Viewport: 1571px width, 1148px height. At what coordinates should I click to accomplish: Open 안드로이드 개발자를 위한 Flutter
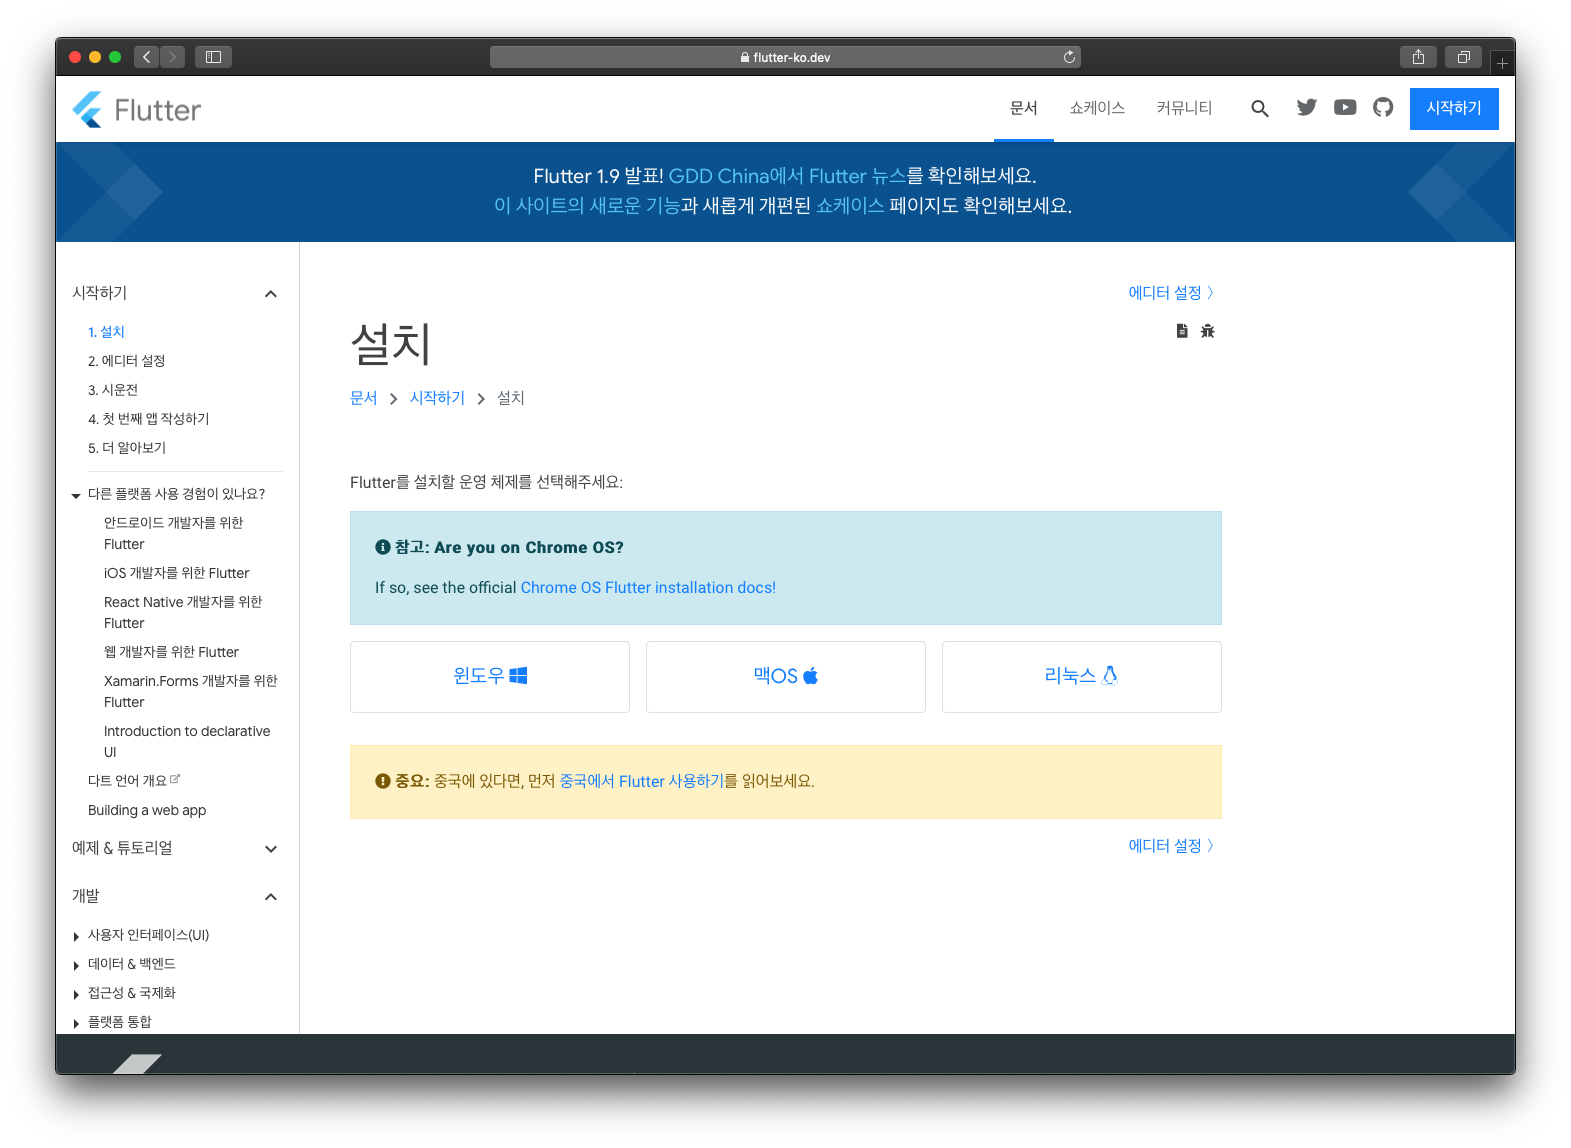click(174, 534)
